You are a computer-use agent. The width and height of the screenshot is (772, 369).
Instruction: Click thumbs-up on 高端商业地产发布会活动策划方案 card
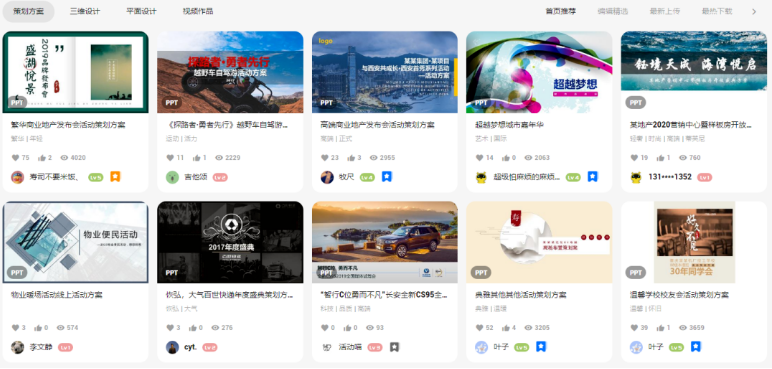click(x=351, y=158)
